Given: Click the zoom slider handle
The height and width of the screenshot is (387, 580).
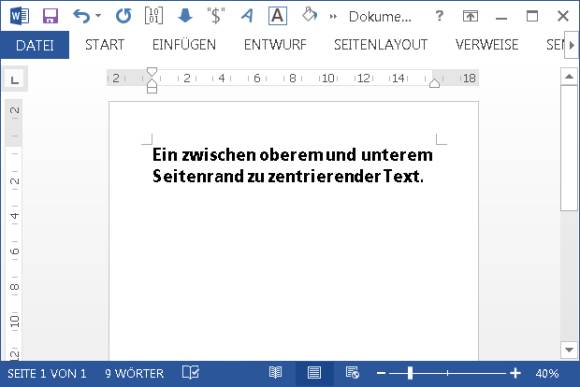Looking at the screenshot, I should click(410, 373).
